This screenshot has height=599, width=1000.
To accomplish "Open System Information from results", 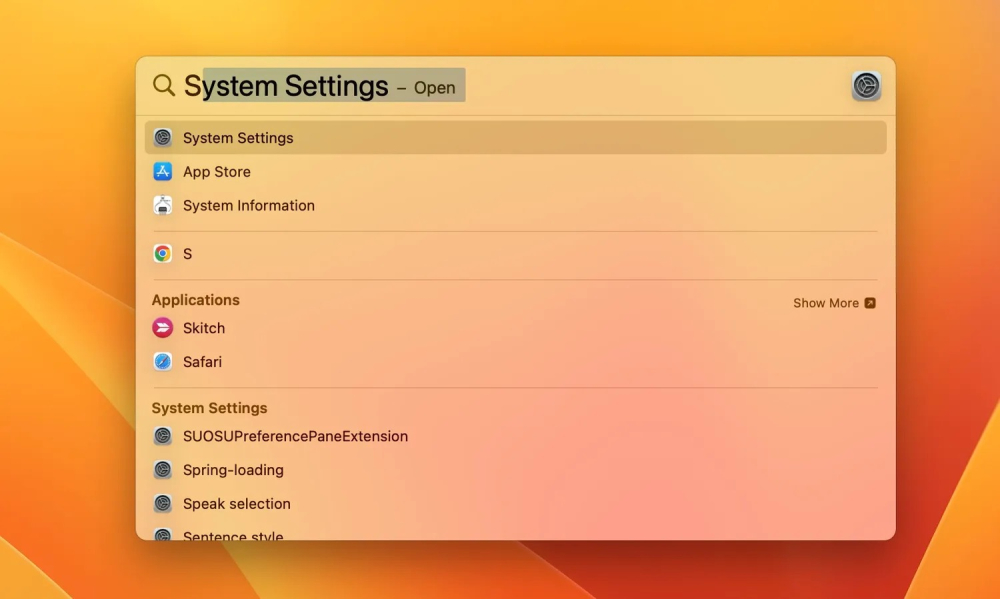I will pyautogui.click(x=248, y=206).
